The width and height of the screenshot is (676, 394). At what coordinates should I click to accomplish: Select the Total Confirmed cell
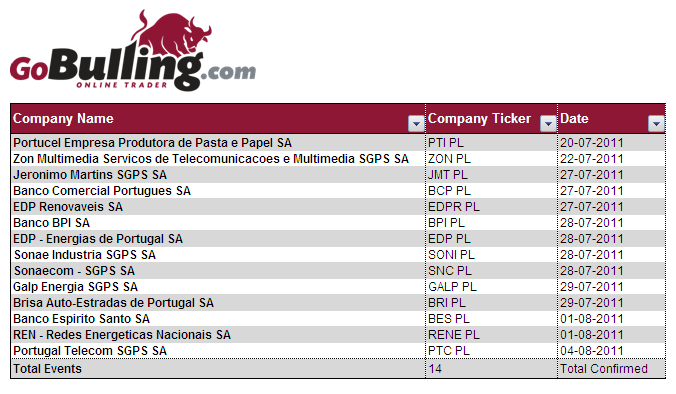tap(611, 369)
